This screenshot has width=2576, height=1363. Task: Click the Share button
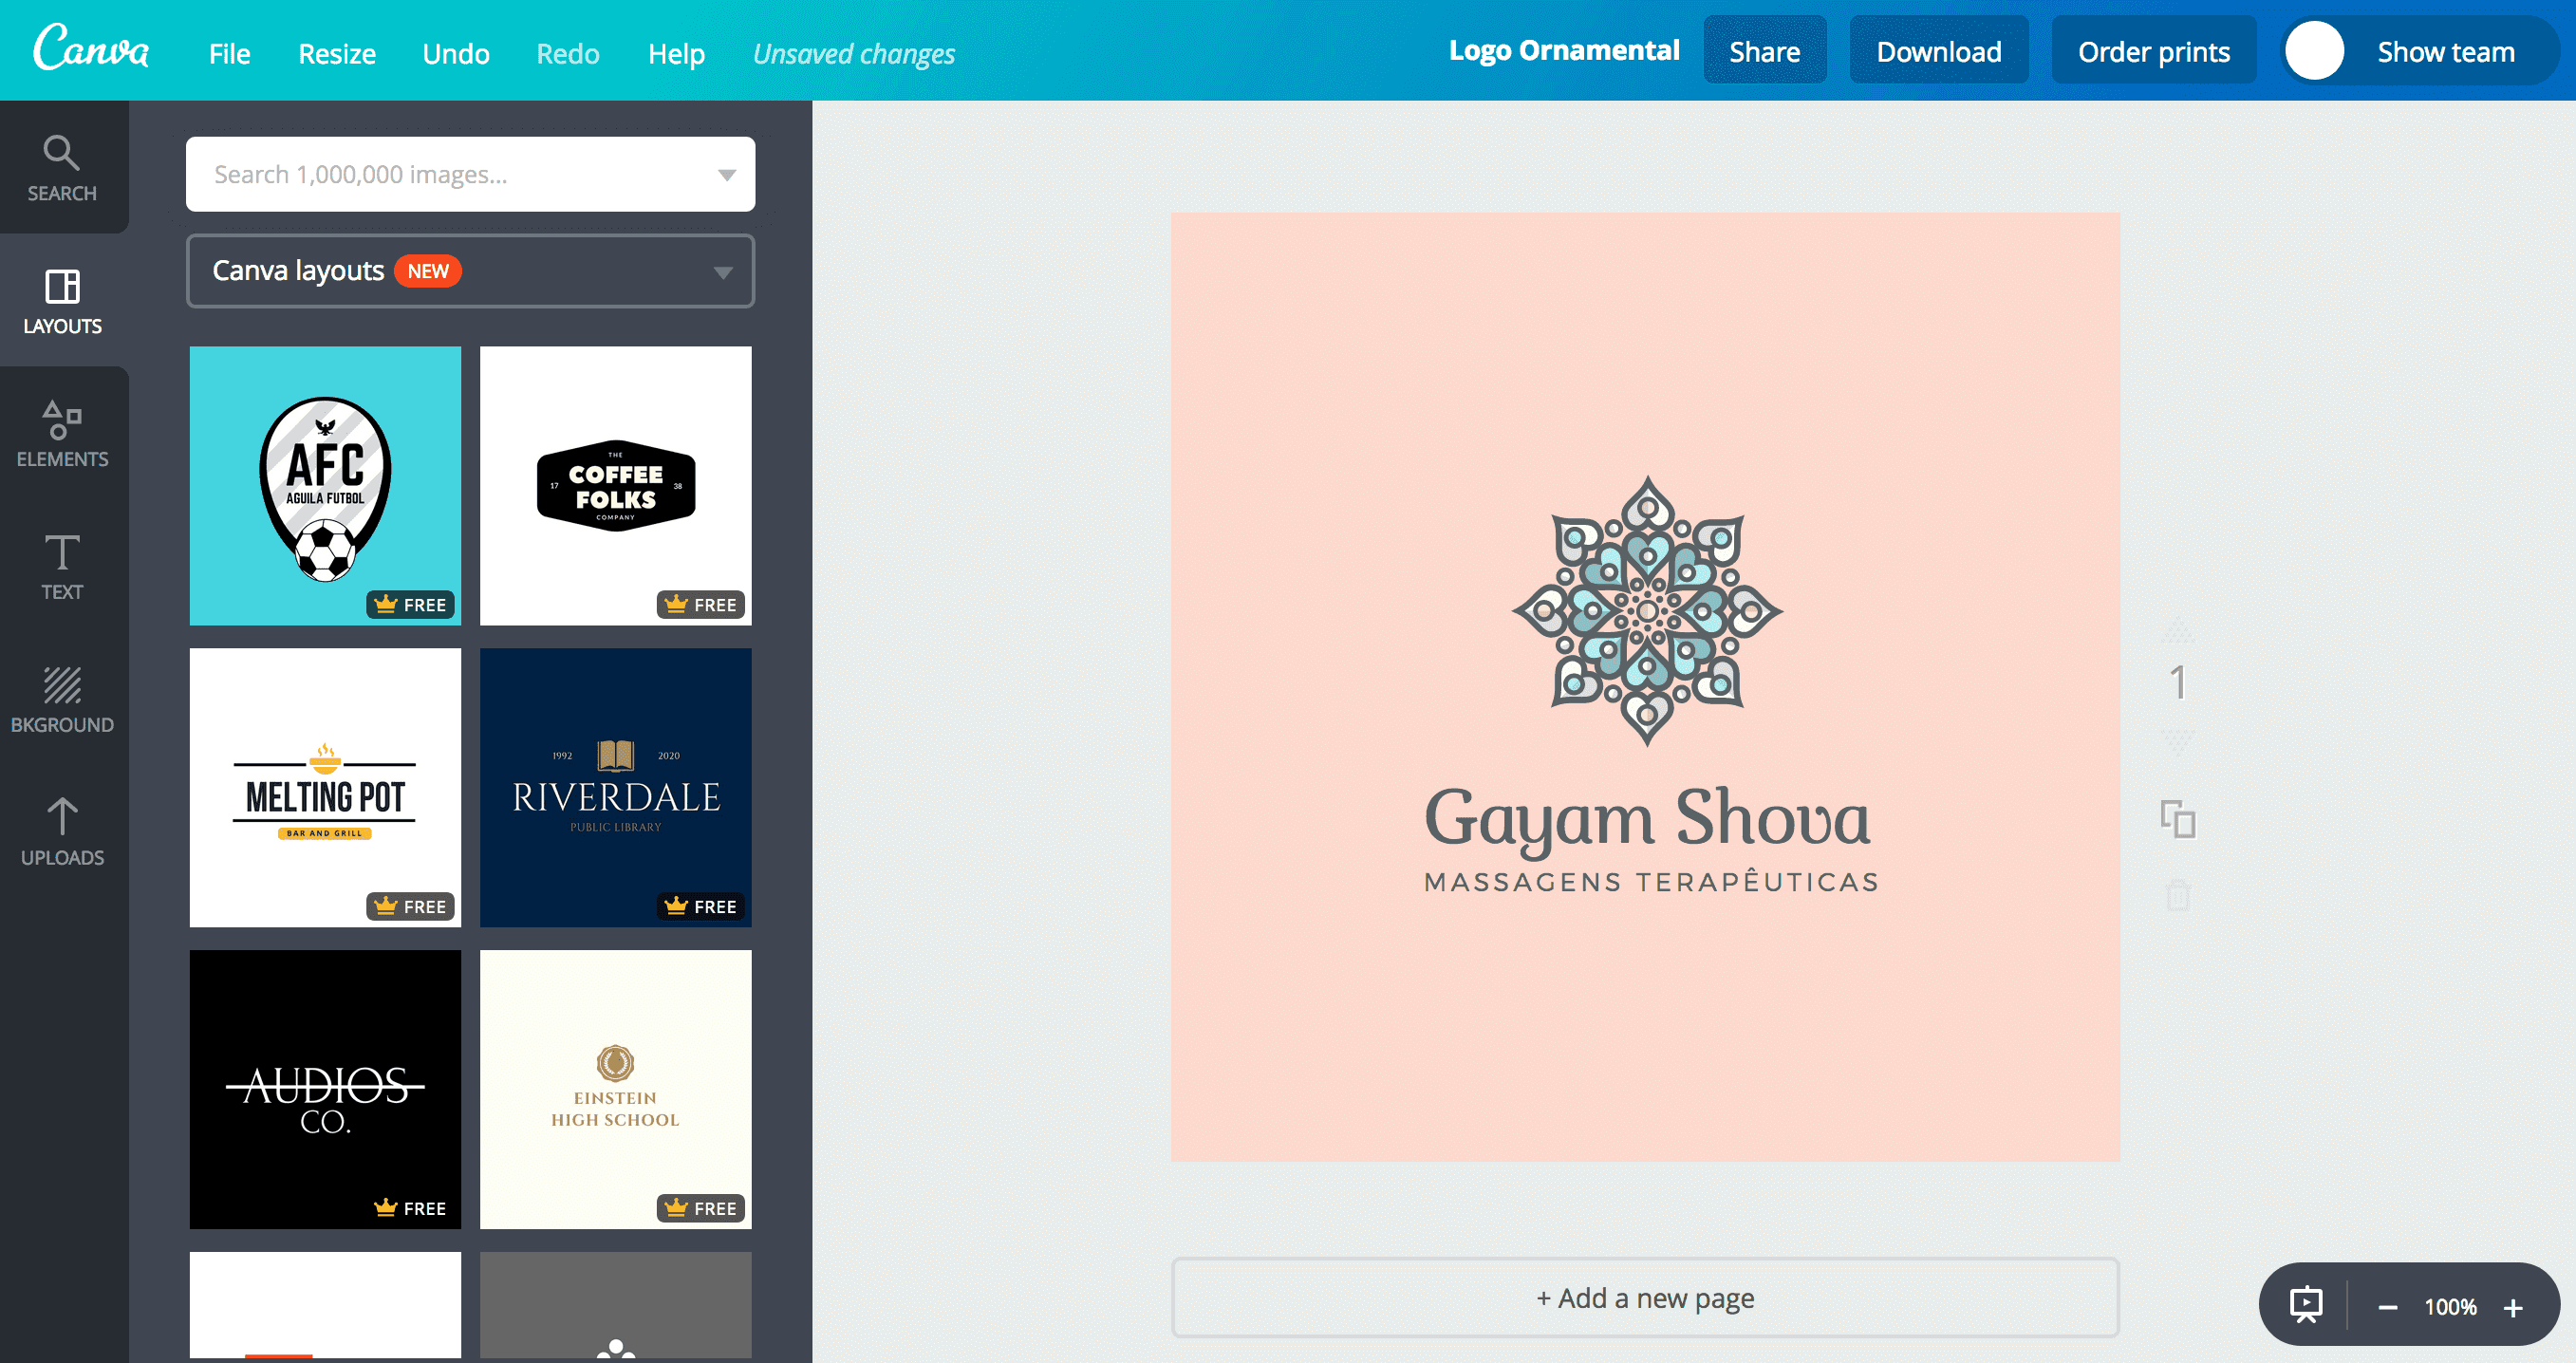(x=1765, y=50)
